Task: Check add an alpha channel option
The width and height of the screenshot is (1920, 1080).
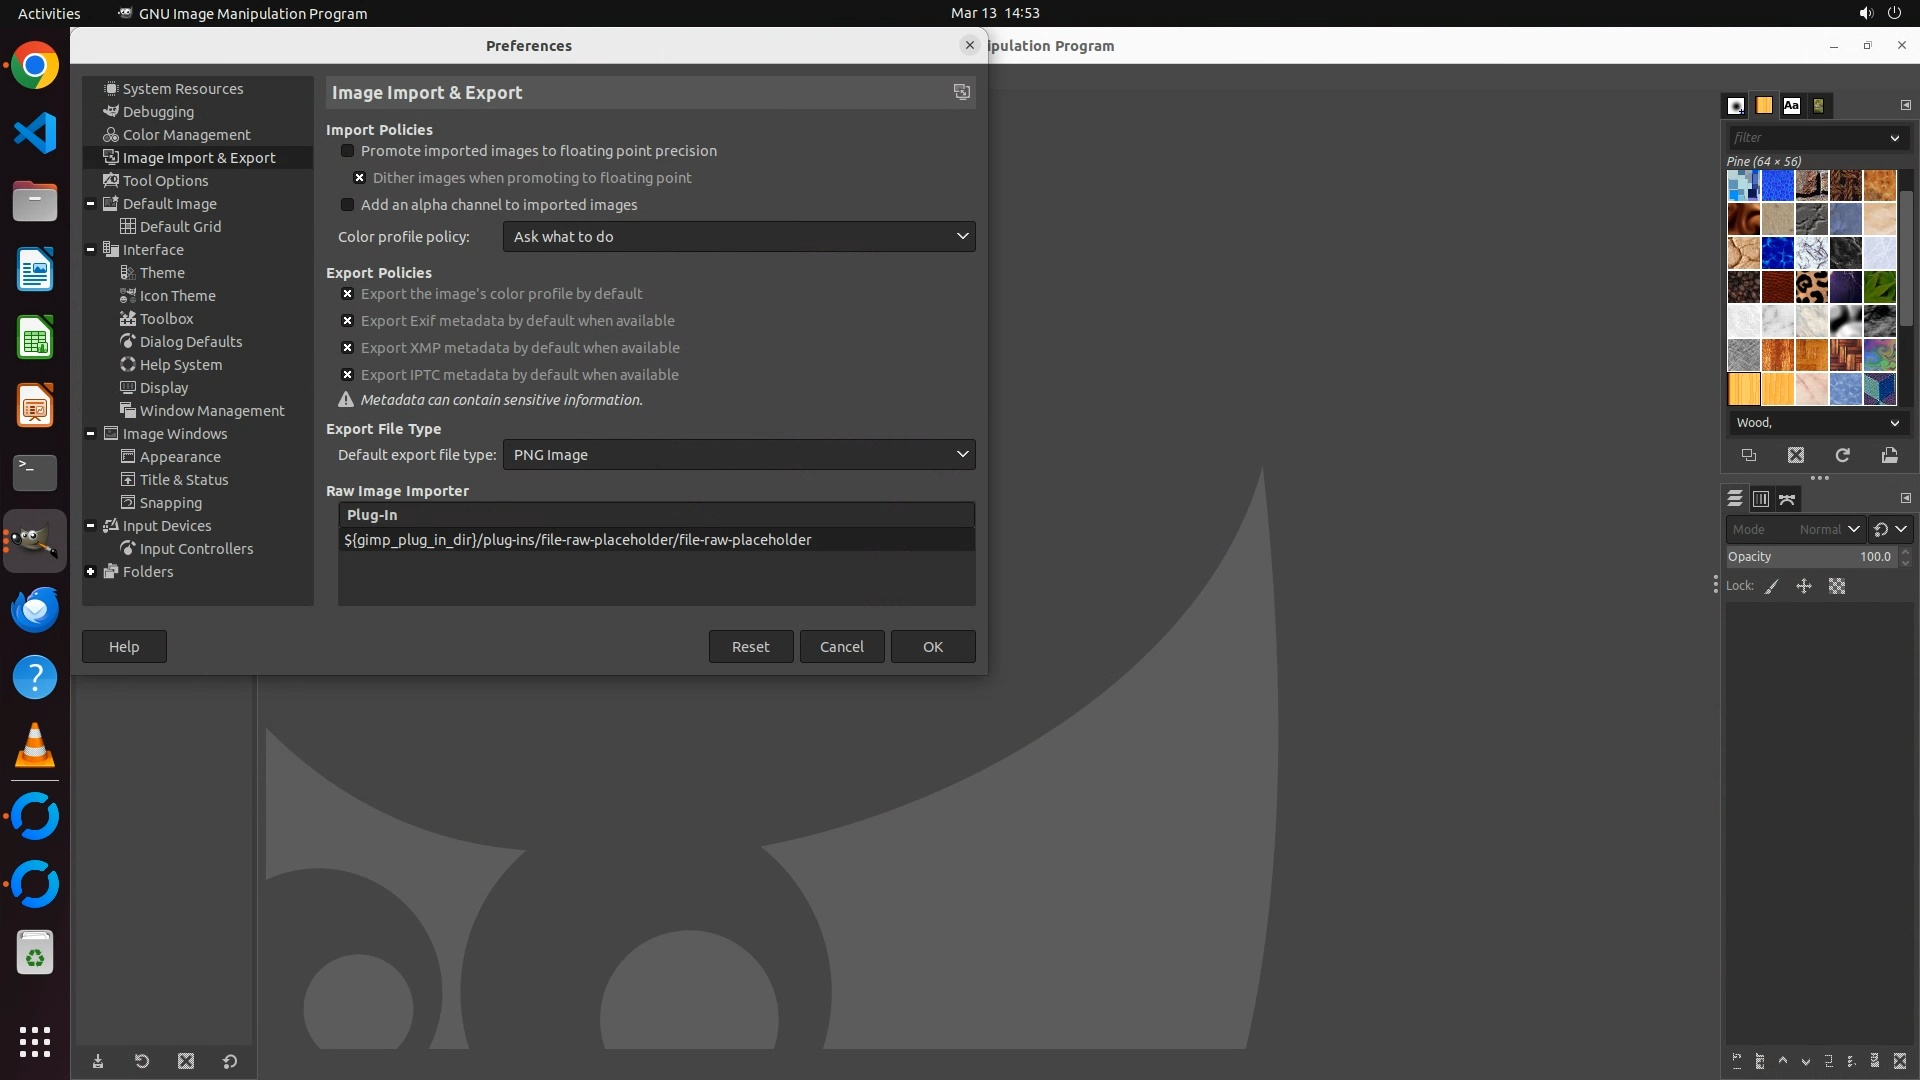Action: (347, 205)
